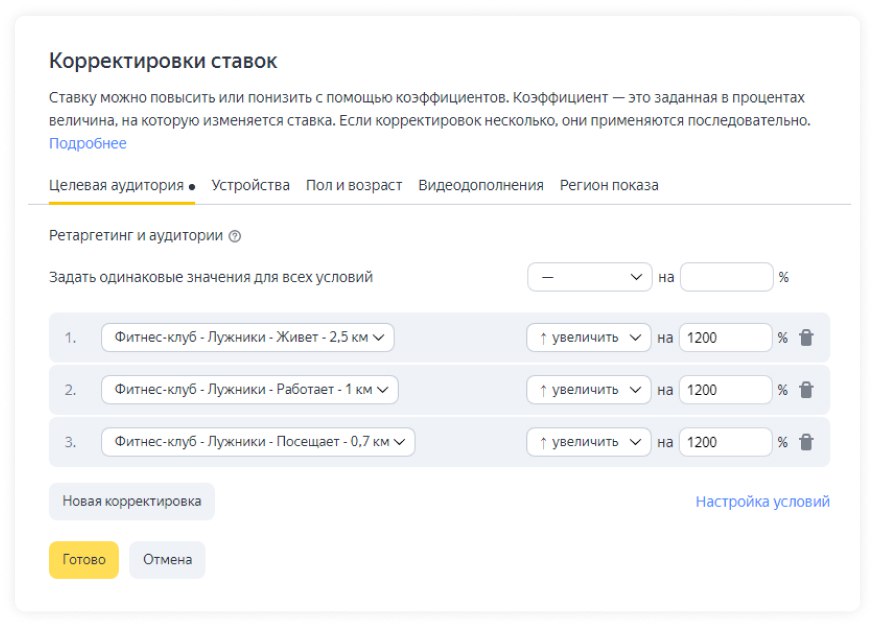
Task: Click the empty percent field for all conditions
Action: 726,277
